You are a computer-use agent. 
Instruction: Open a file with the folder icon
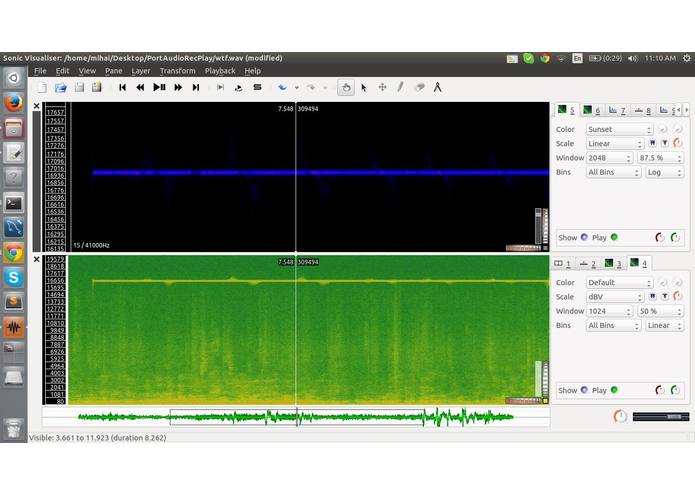click(61, 87)
